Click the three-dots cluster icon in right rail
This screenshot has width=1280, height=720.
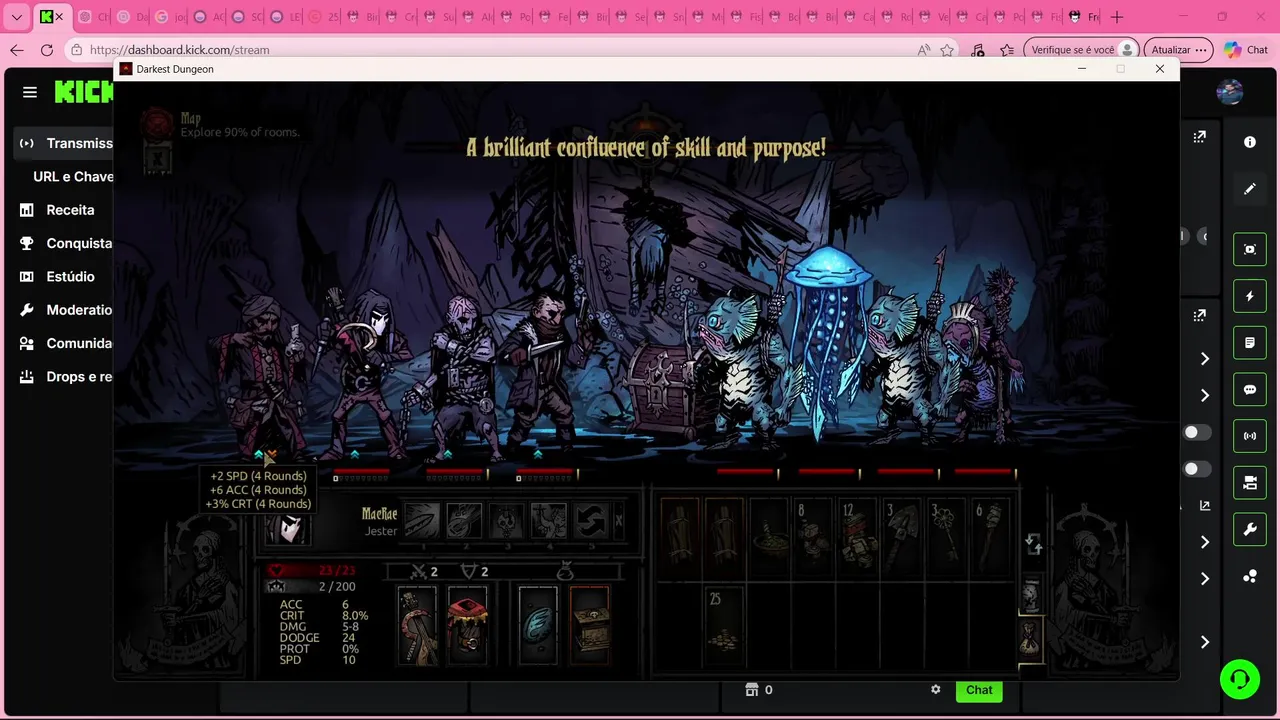tap(1250, 576)
